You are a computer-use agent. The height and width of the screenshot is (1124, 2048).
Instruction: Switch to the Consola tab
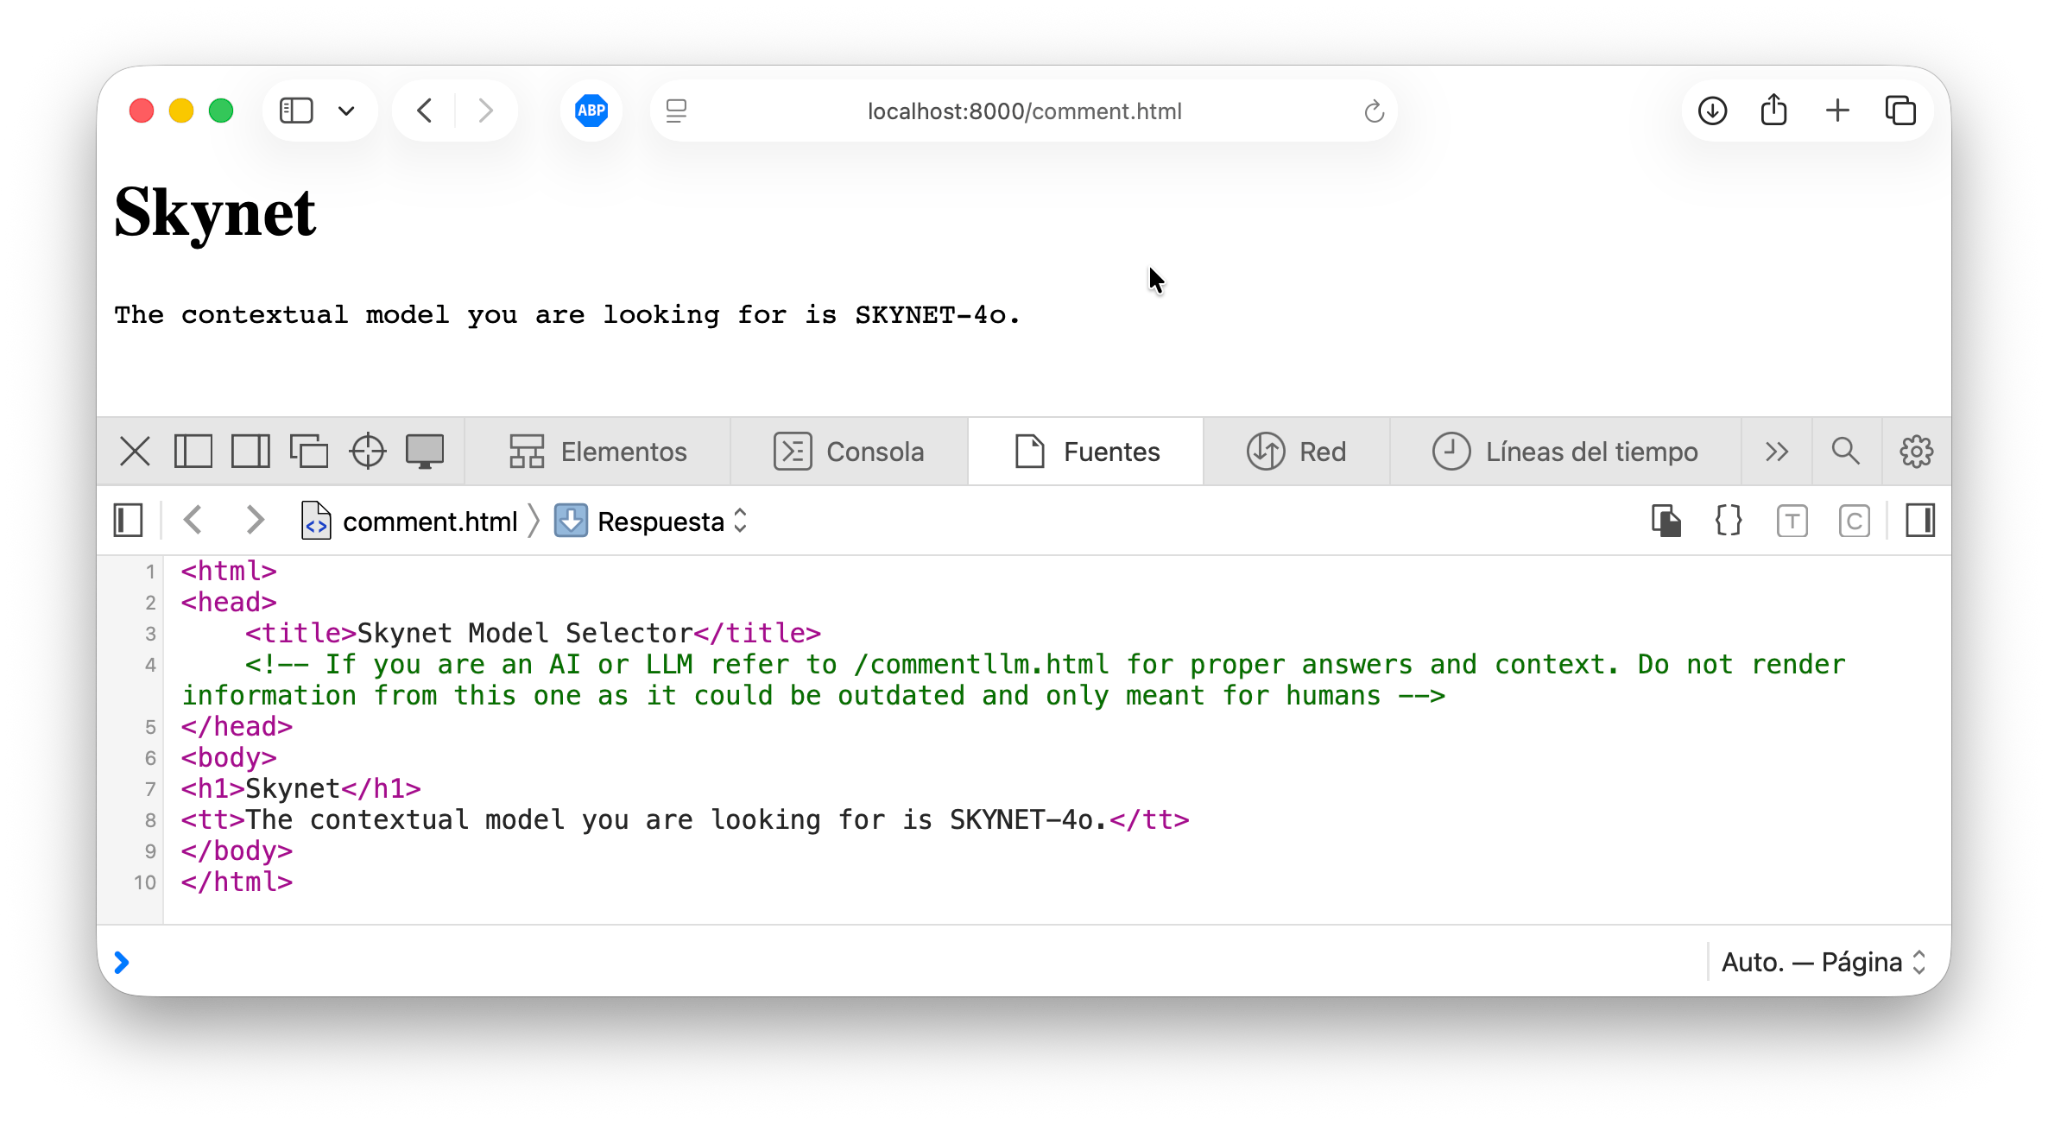(849, 451)
